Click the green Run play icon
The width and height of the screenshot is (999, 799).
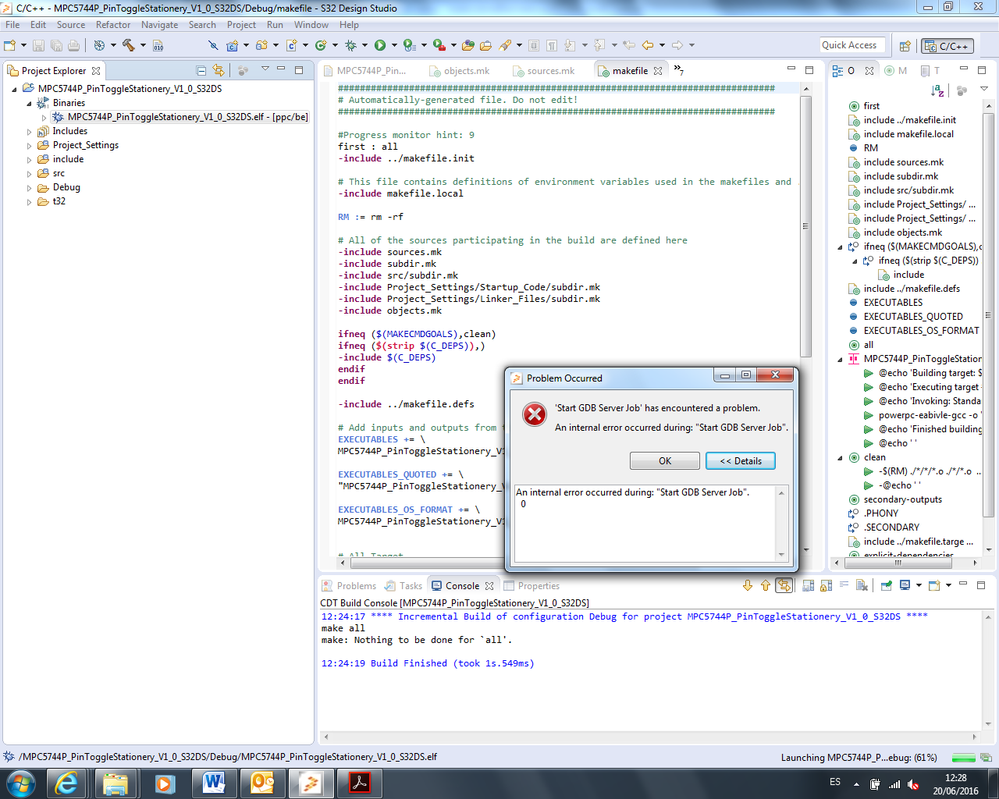click(380, 45)
